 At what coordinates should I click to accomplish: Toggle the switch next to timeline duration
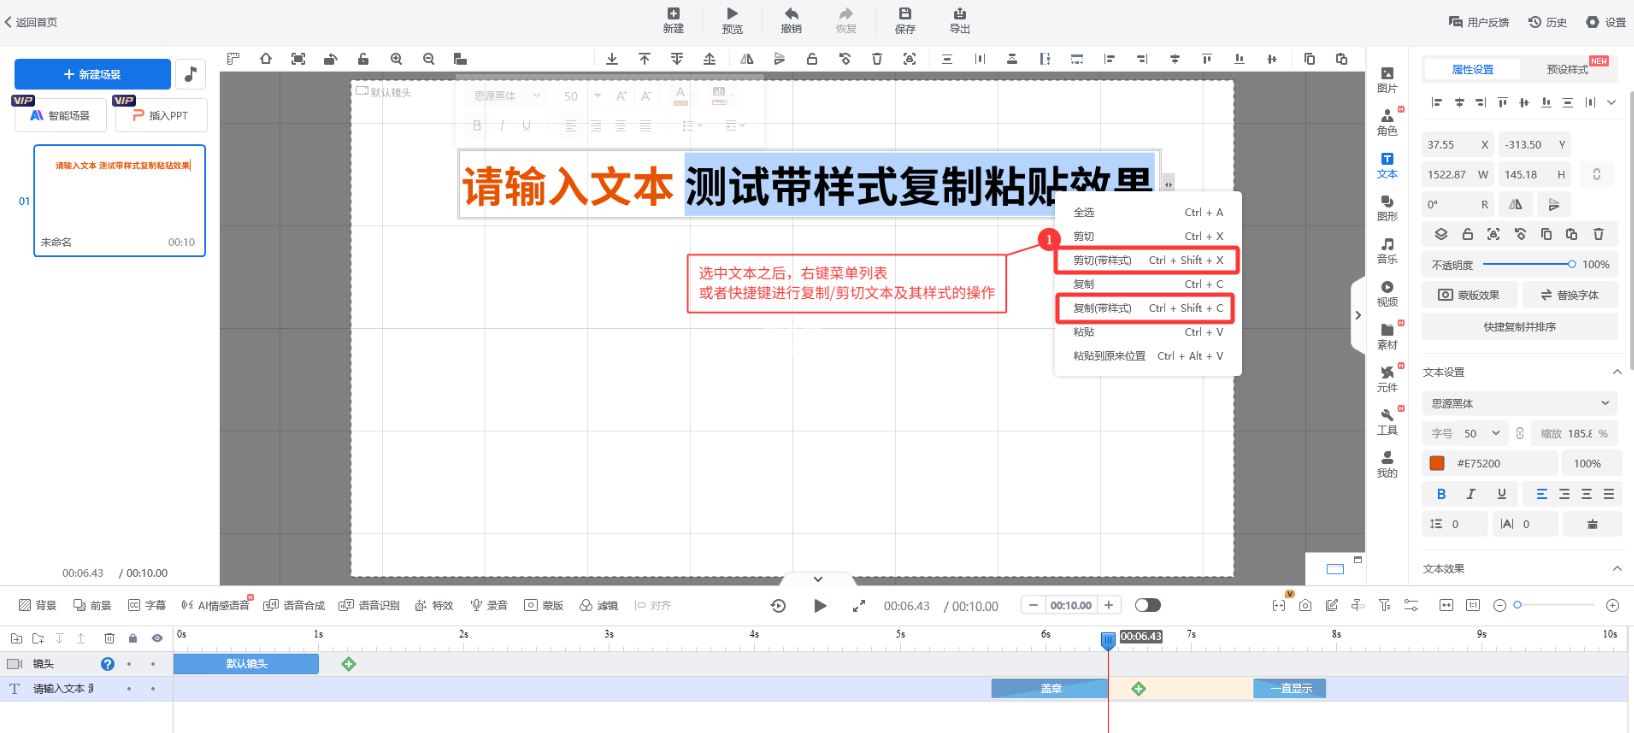pyautogui.click(x=1148, y=605)
